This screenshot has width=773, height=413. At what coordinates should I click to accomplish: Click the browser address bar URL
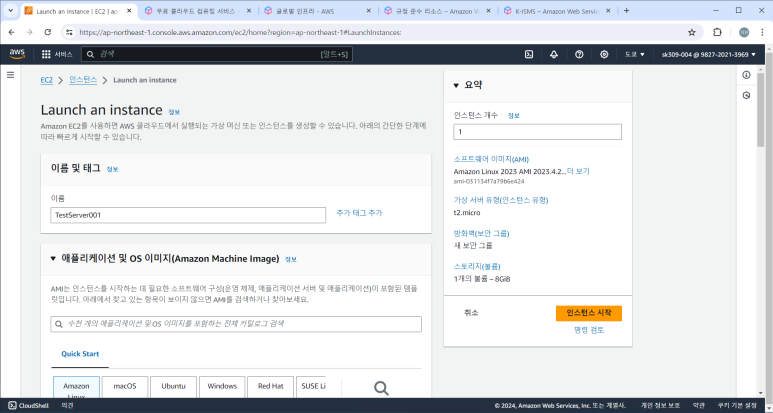tap(240, 33)
